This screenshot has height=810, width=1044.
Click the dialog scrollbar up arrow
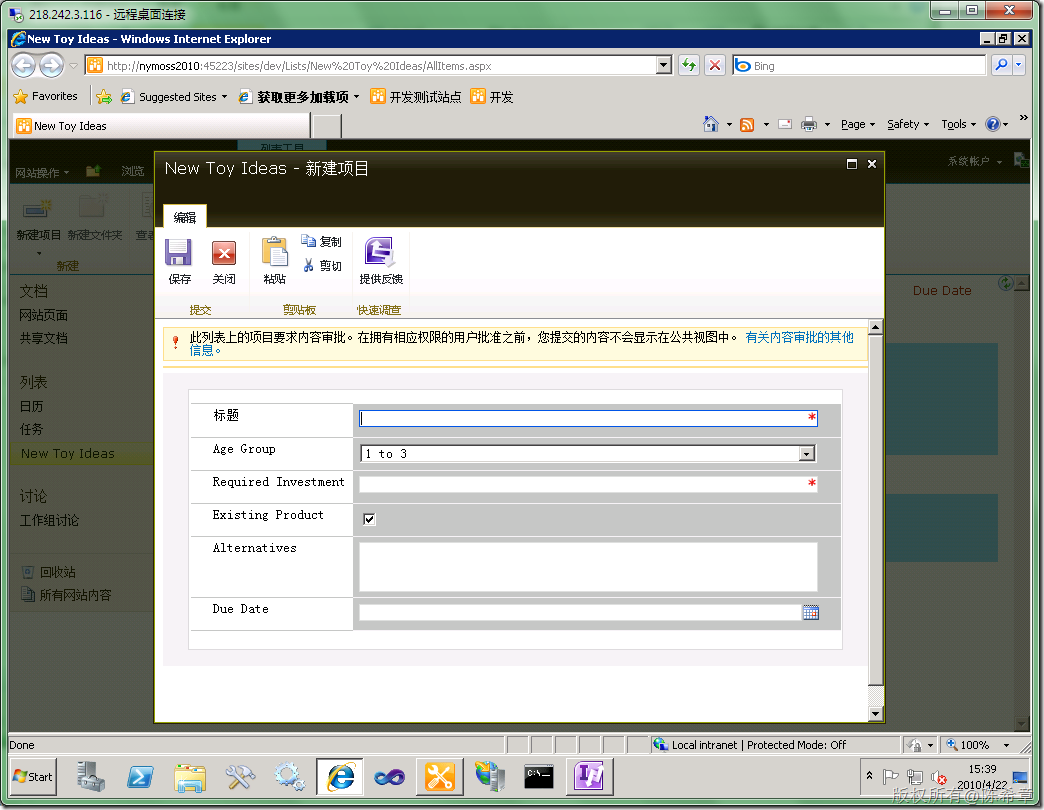click(x=876, y=327)
